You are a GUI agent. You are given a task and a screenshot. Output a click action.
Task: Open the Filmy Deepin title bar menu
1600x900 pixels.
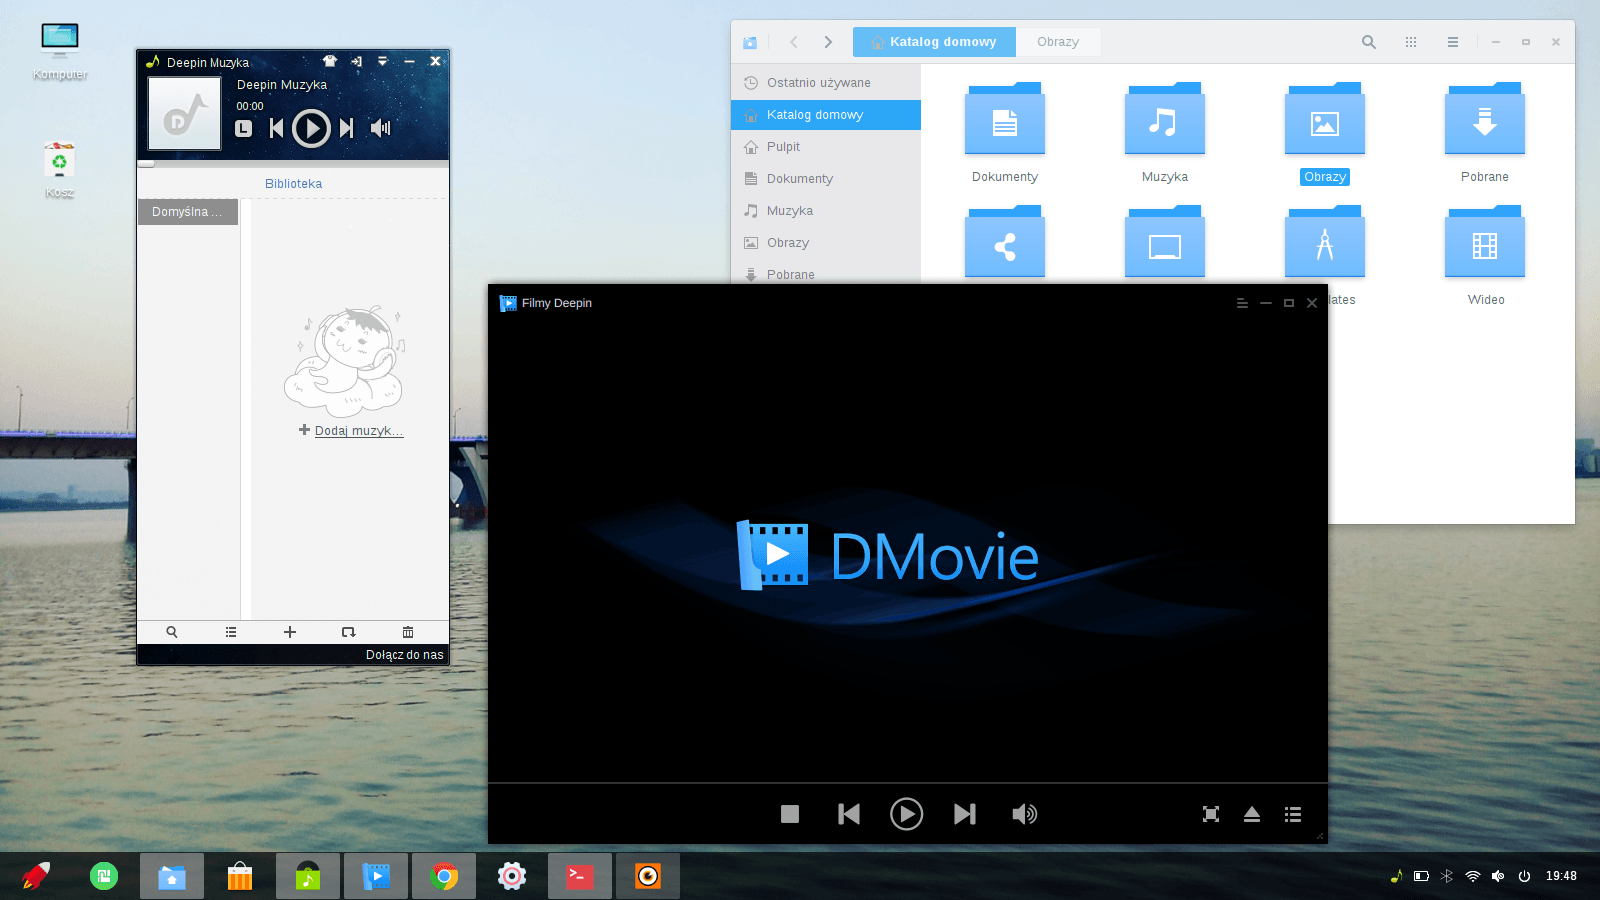1242,303
